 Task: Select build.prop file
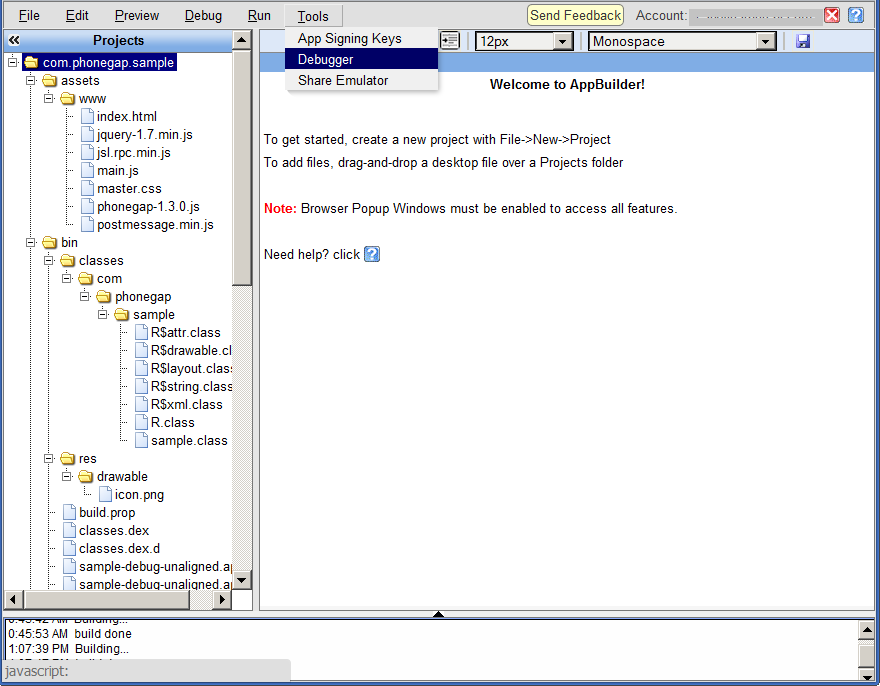coord(107,512)
